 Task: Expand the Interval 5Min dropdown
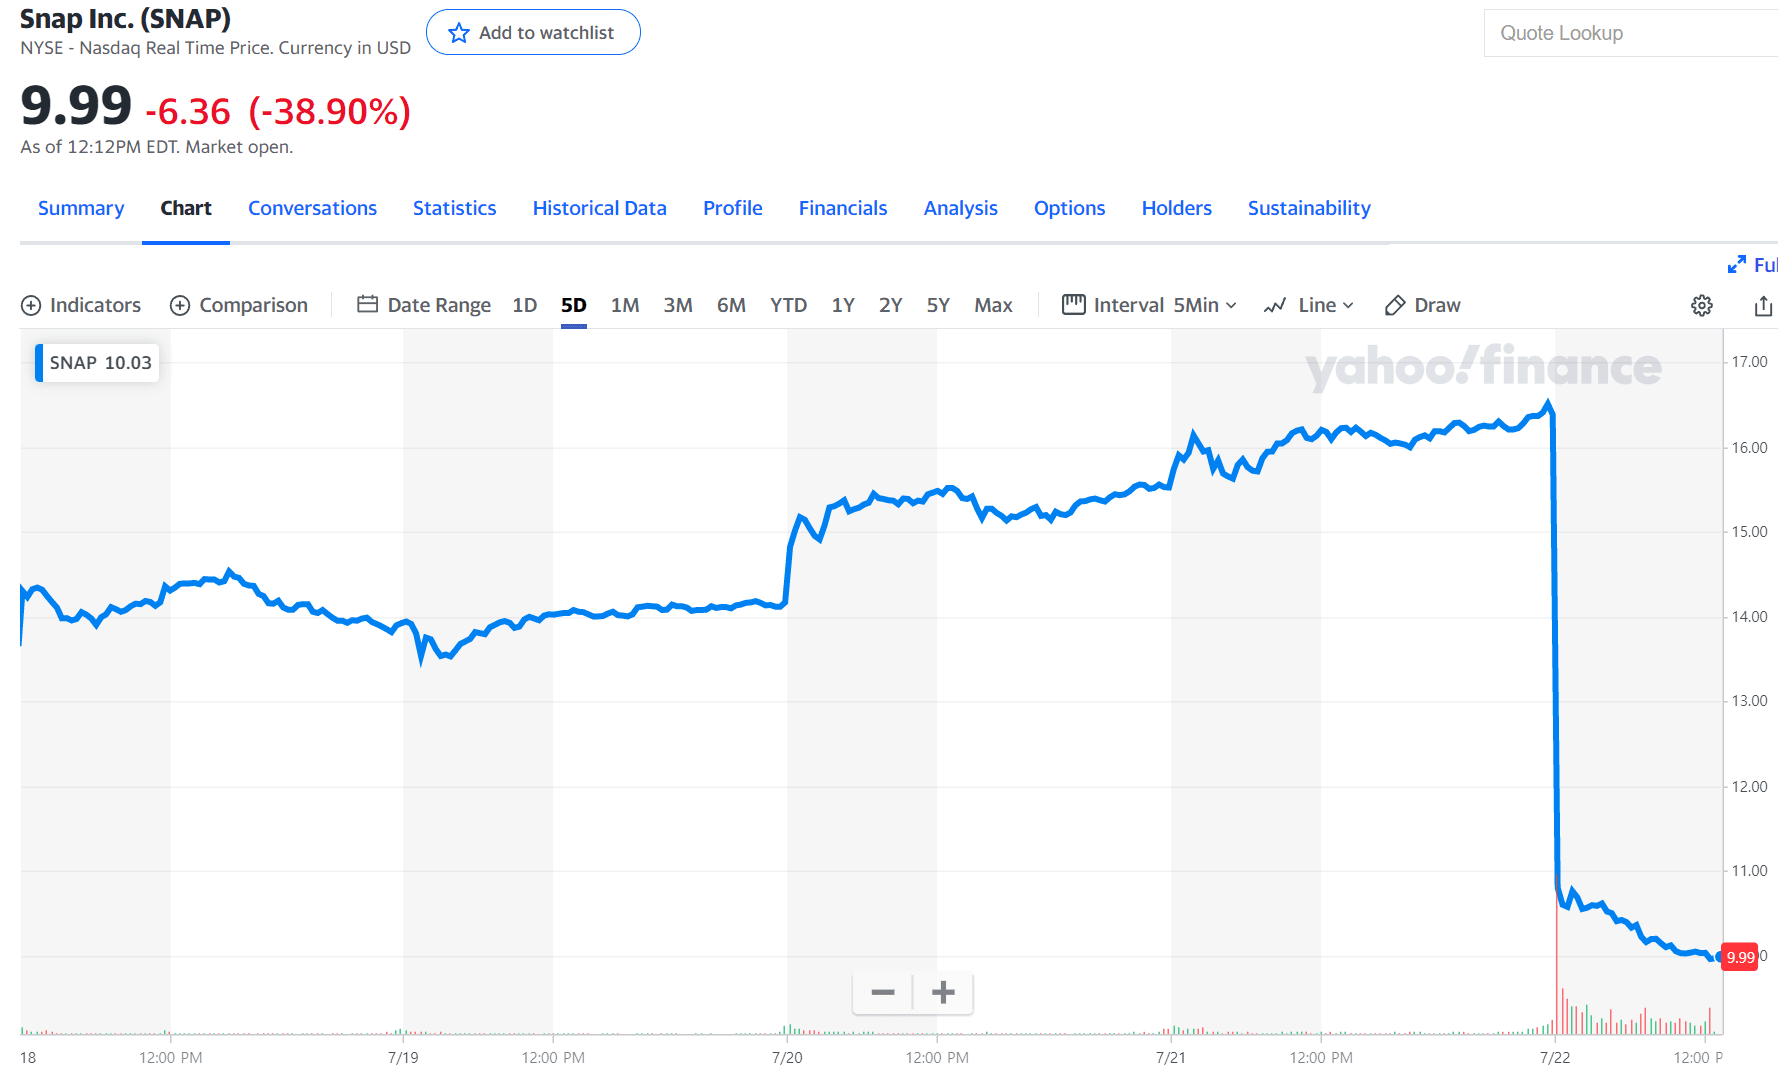(x=1205, y=305)
